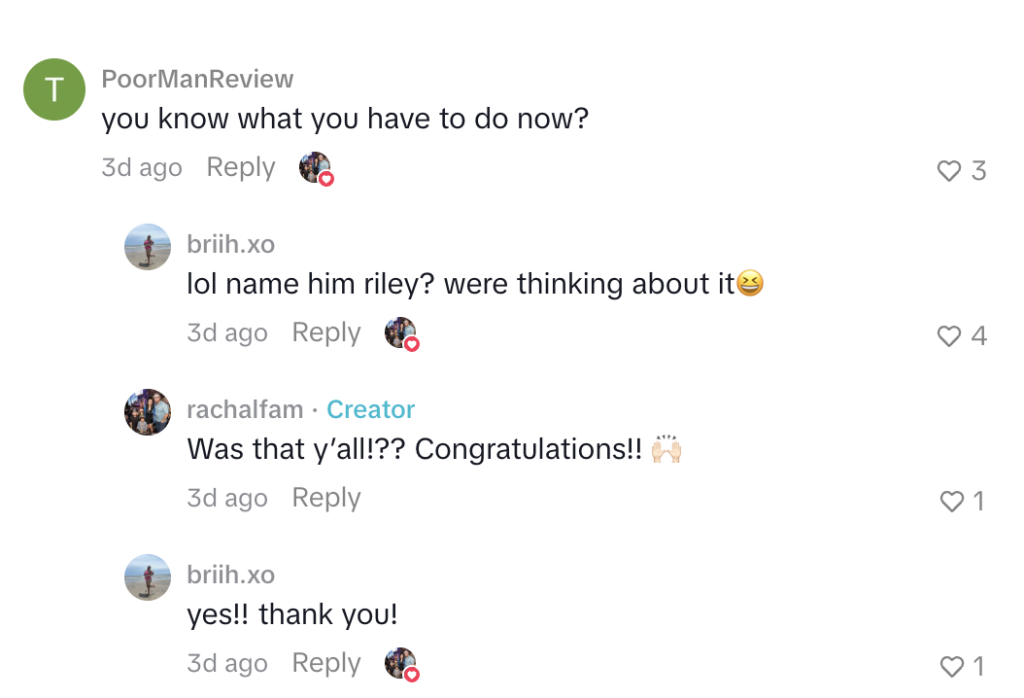This screenshot has height=698, width=1024.
Task: Click creator-liked badge under 'name him riley' reply
Action: pyautogui.click(x=401, y=333)
